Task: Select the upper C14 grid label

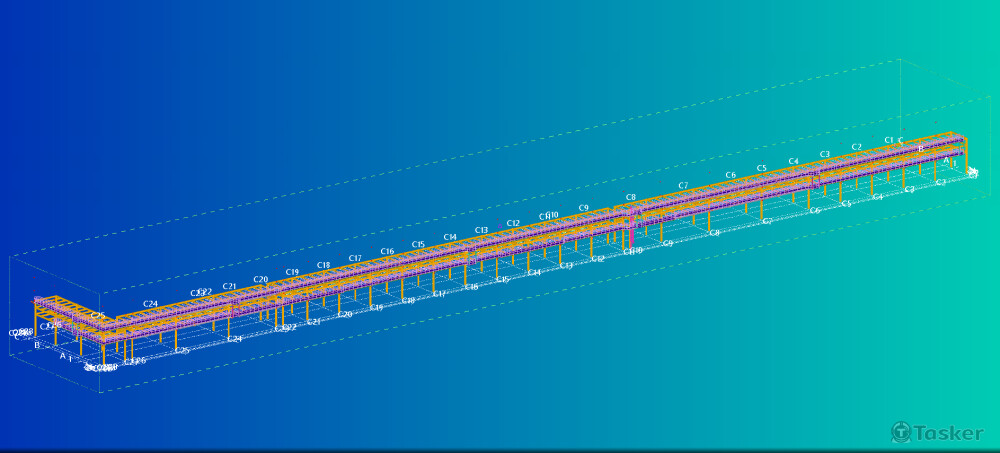Action: 450,237
